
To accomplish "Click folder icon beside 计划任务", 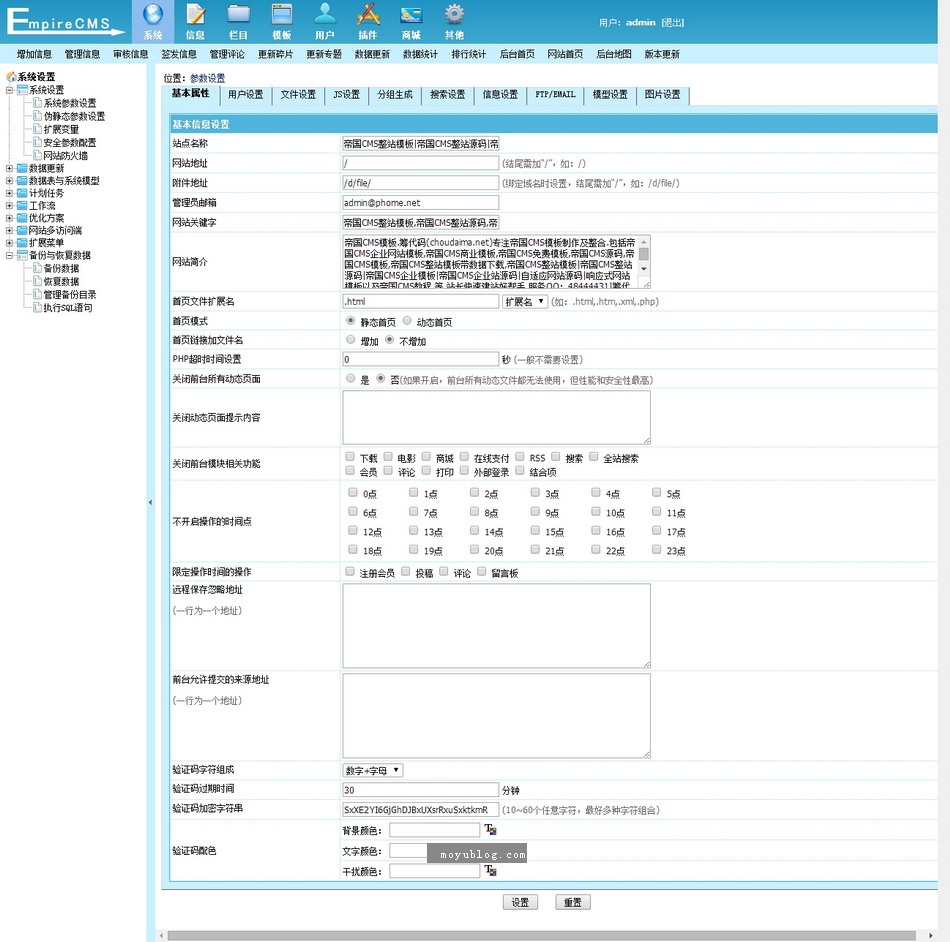I will (x=22, y=193).
